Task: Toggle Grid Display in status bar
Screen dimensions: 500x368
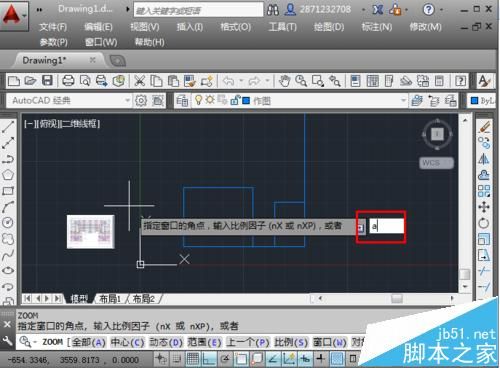Action: click(193, 359)
